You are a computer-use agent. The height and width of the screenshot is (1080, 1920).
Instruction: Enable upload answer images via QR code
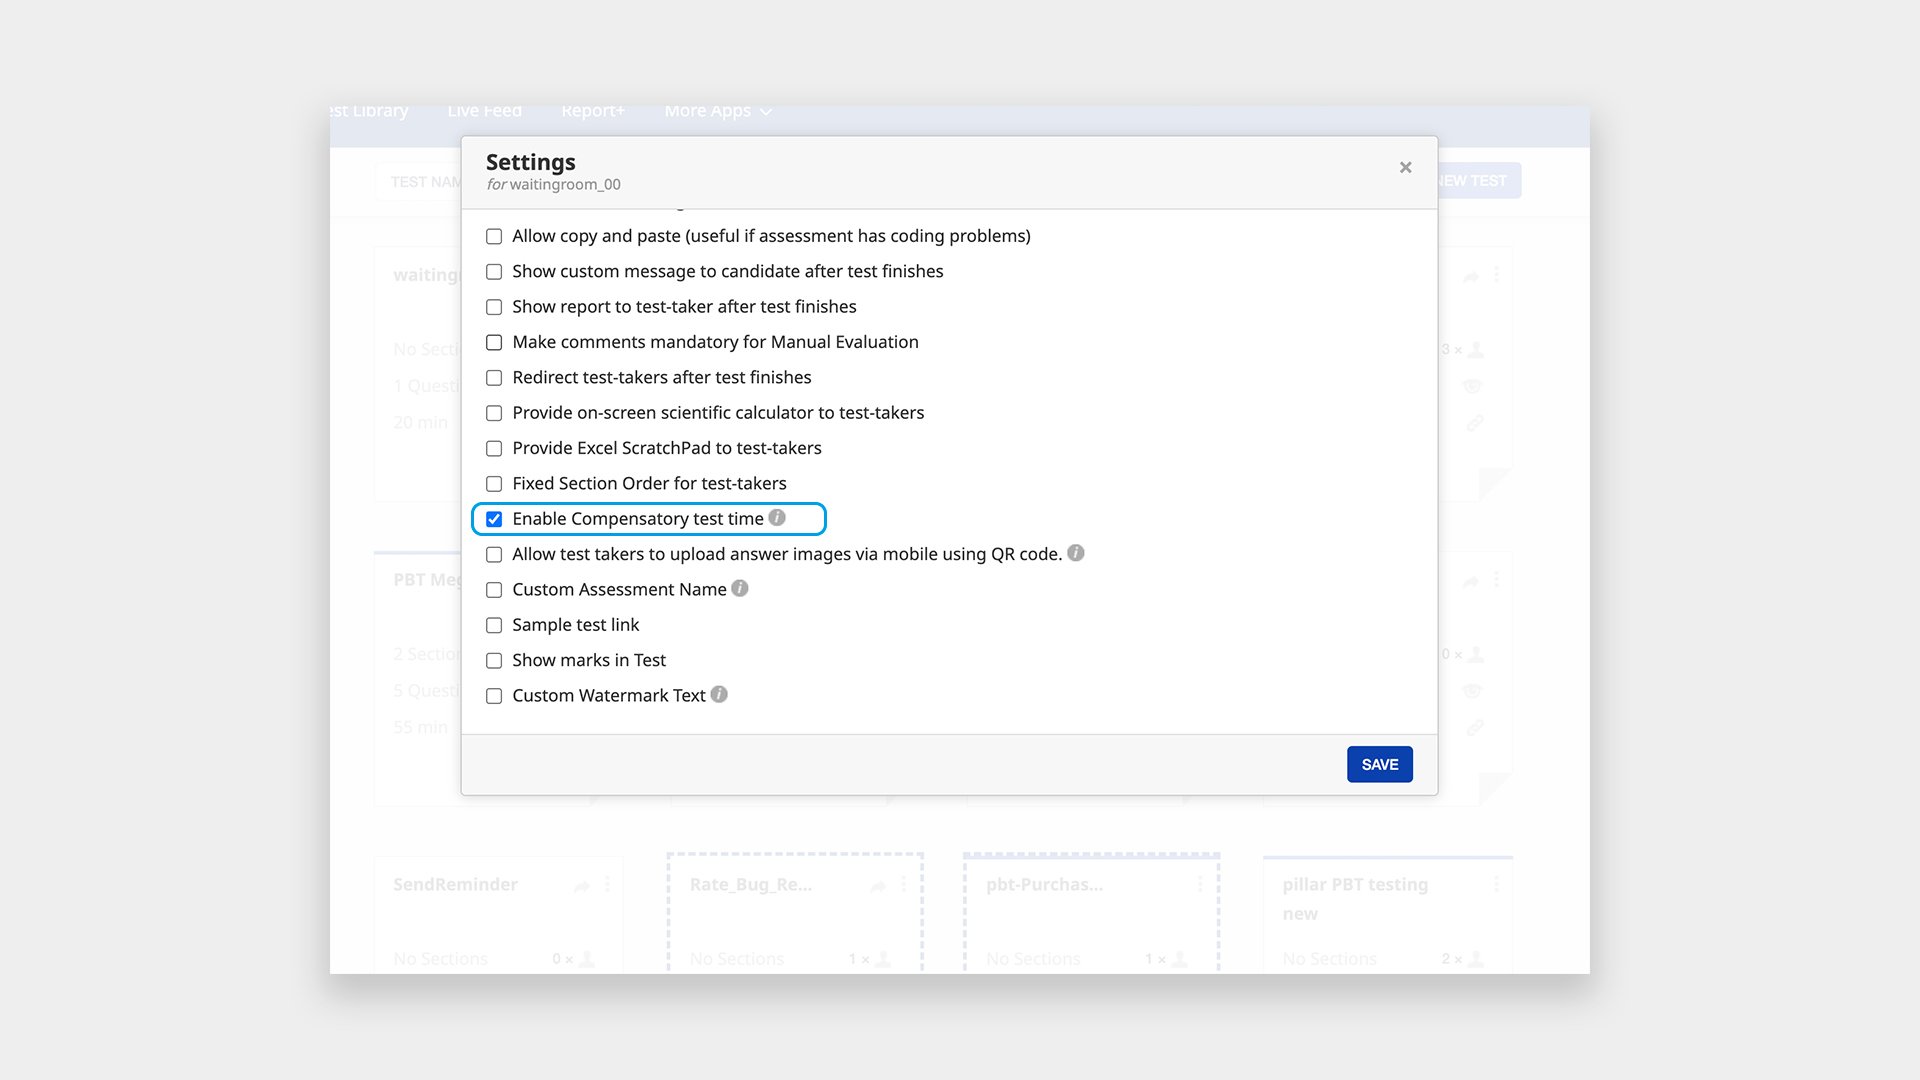pyautogui.click(x=494, y=555)
